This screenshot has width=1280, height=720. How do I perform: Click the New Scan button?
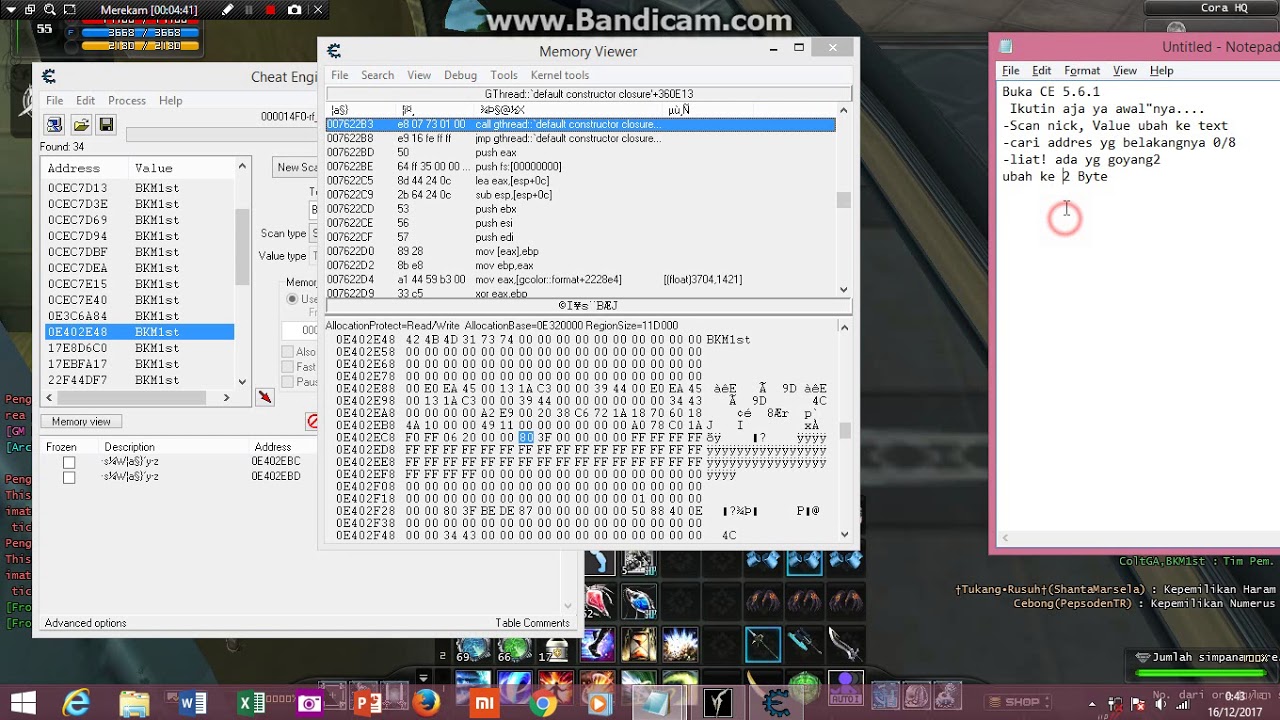(x=296, y=167)
